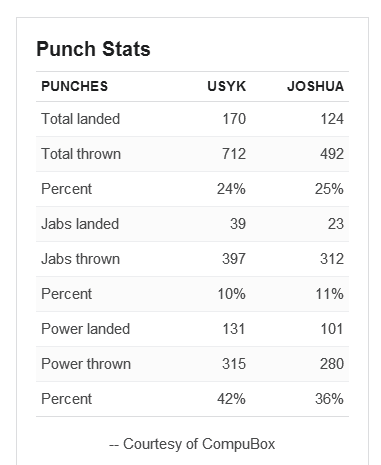Screen dimensions: 381x465
Task: Click the Total thrown row label
Action: click(x=81, y=154)
